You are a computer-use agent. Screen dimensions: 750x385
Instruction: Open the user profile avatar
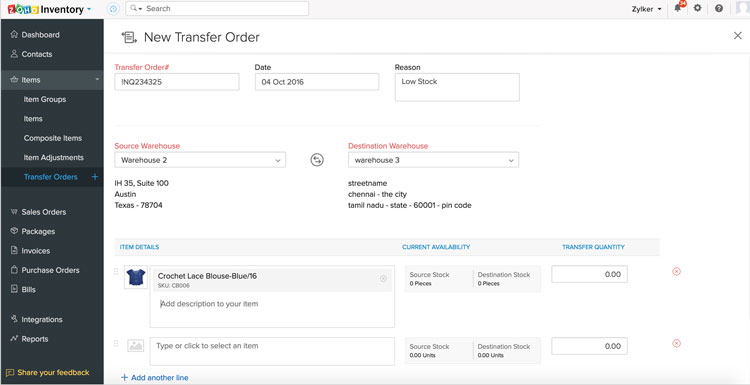742,9
